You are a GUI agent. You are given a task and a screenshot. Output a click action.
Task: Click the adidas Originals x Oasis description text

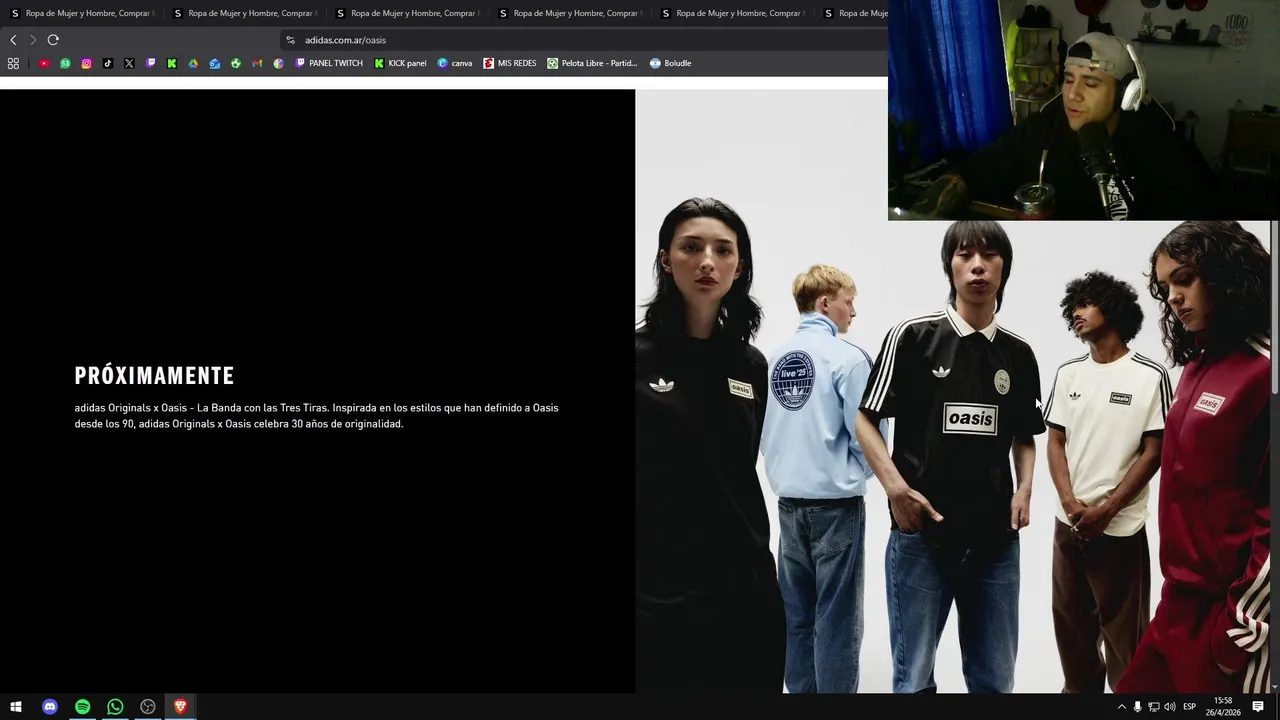pos(316,416)
